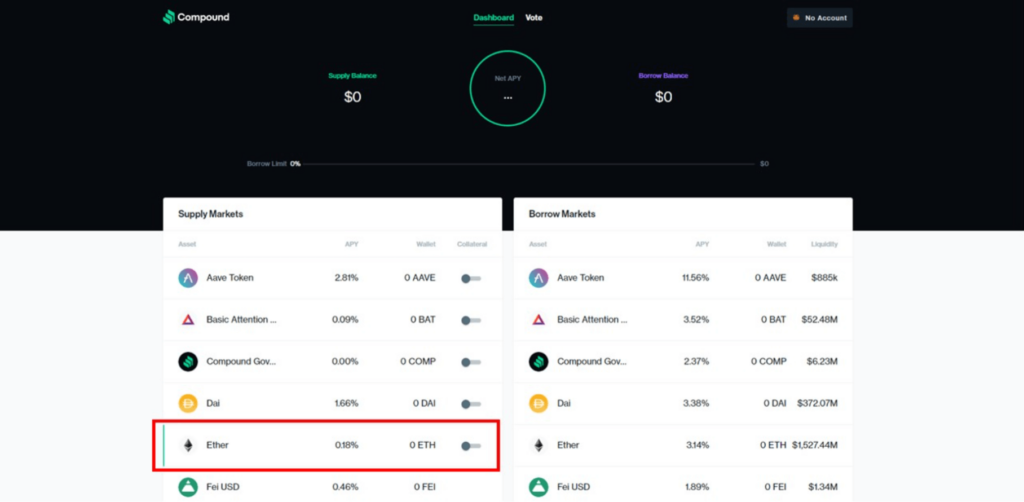The image size is (1024, 502).
Task: Select Ether name in Supply Markets
Action: coord(217,445)
